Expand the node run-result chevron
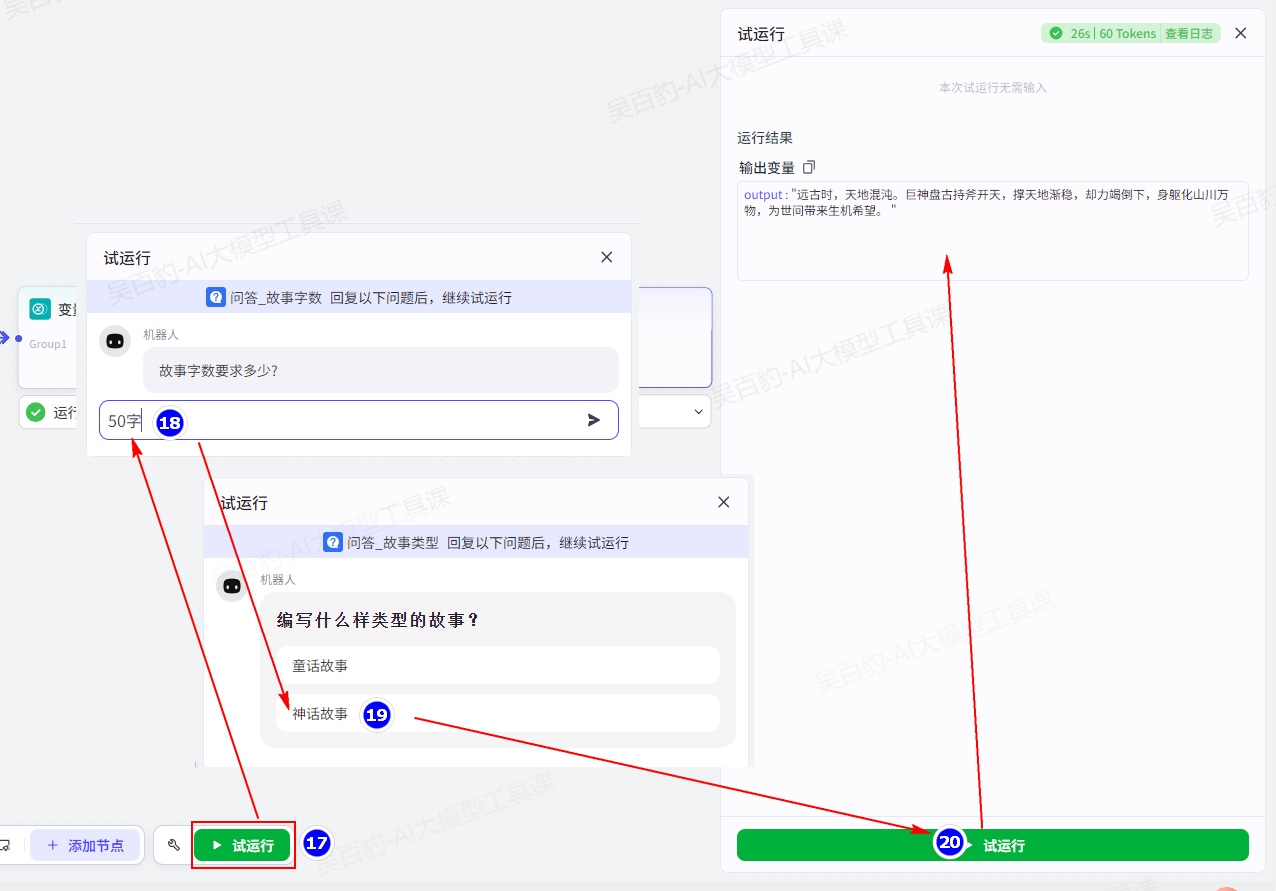 point(698,412)
